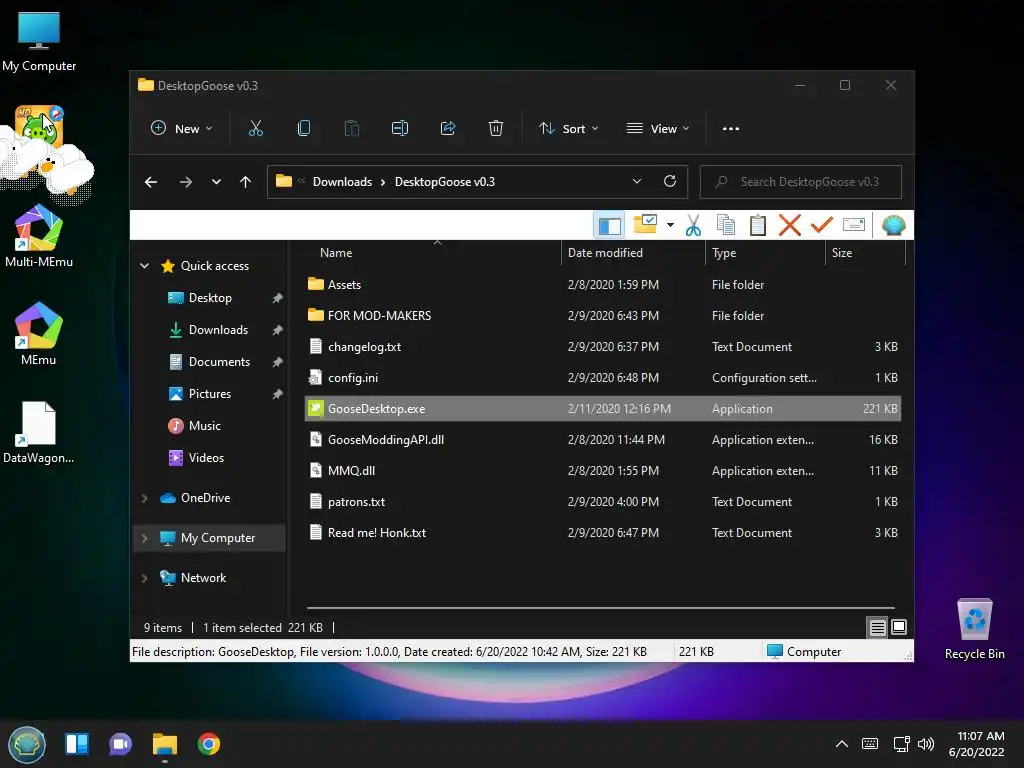Expand the address bar history dropdown
1024x768 pixels.
pos(637,182)
